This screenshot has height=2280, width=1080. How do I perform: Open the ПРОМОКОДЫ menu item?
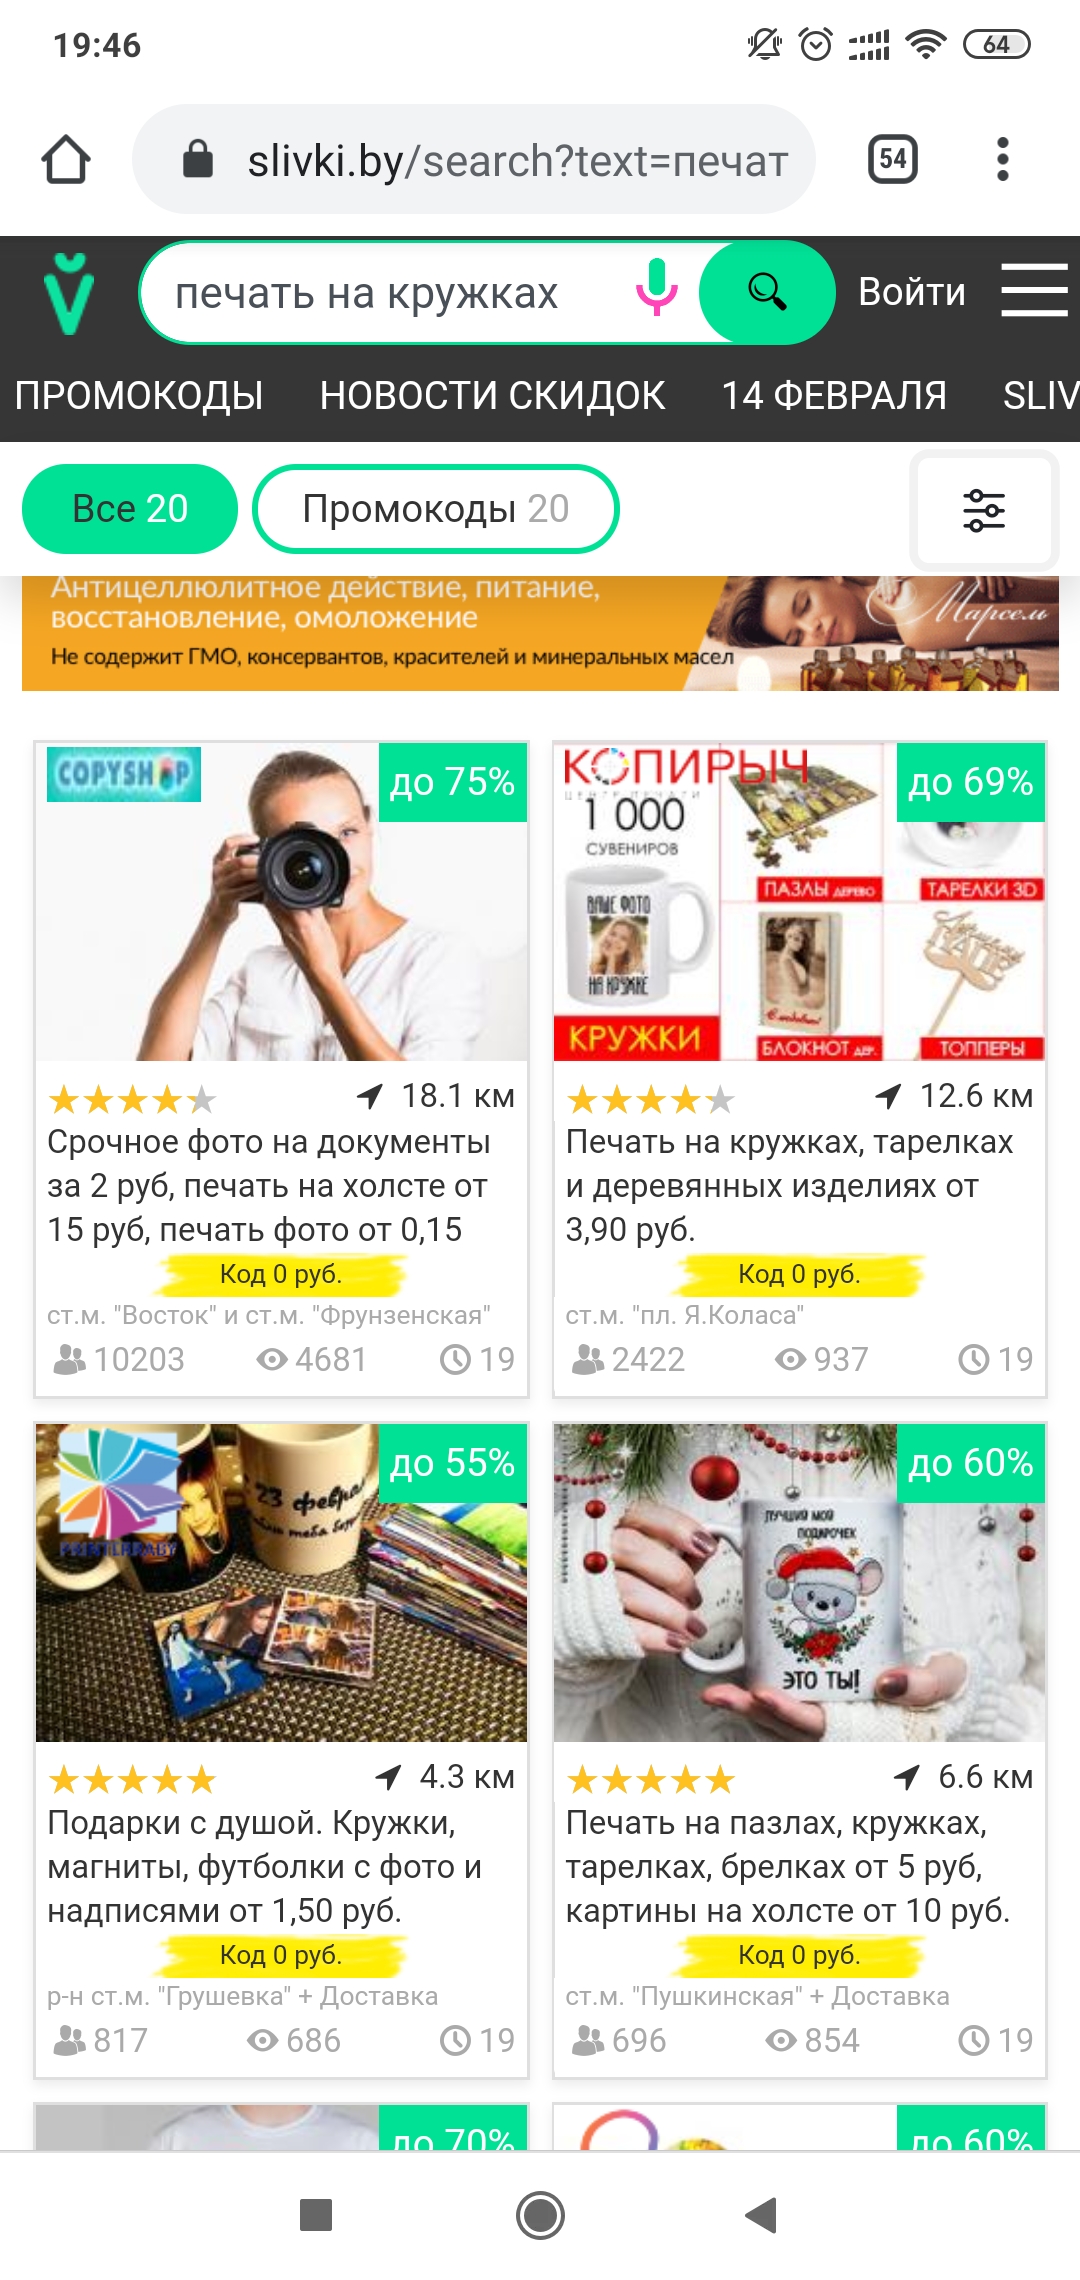click(139, 396)
